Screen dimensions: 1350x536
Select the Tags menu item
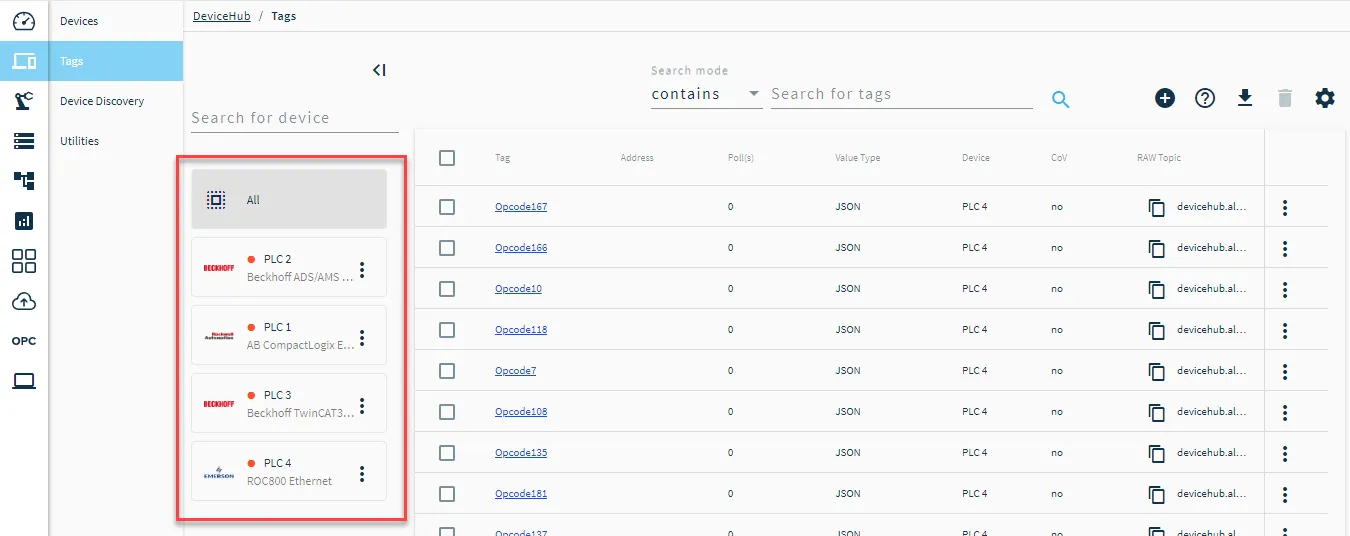tap(116, 61)
